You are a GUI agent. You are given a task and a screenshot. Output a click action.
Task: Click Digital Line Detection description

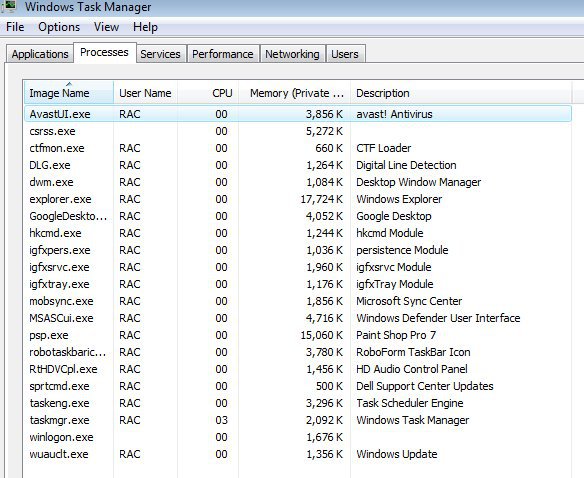pos(406,165)
